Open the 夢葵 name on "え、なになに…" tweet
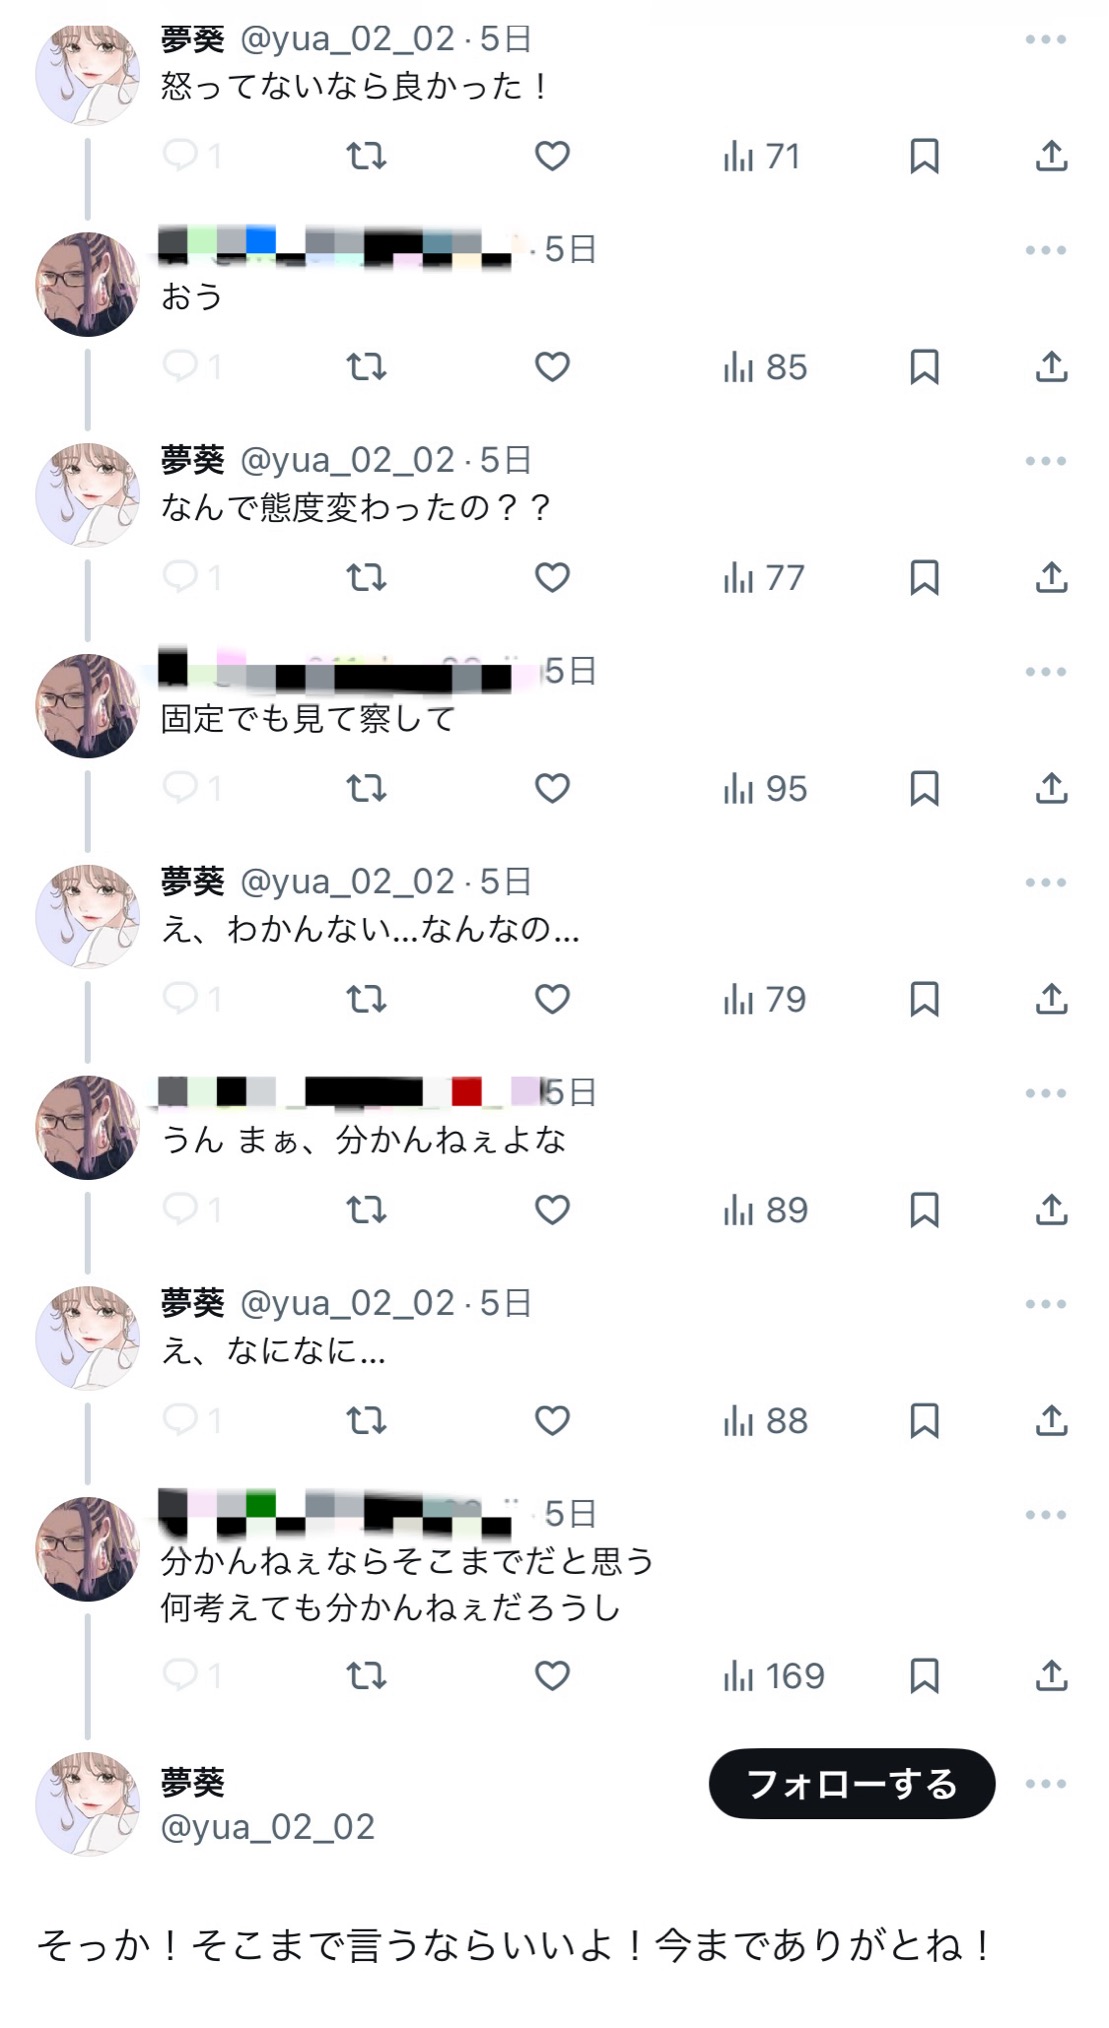The height and width of the screenshot is (2028, 1109). (193, 1303)
